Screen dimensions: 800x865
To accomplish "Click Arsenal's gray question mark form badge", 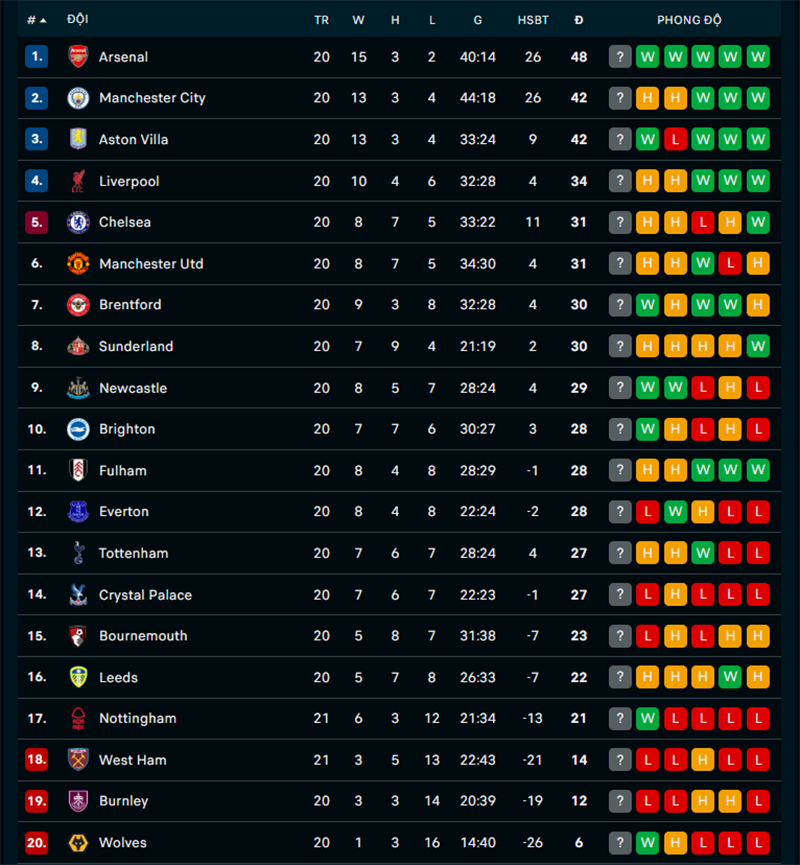I will [x=620, y=57].
